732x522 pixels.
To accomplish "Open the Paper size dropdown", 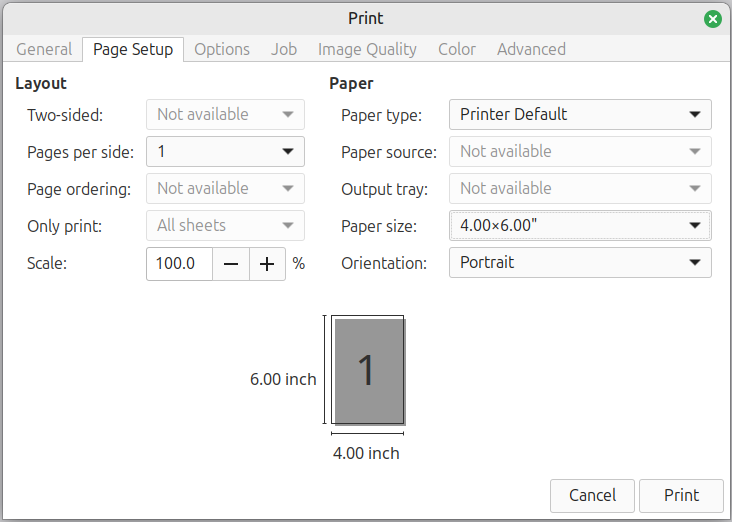I will coord(580,225).
